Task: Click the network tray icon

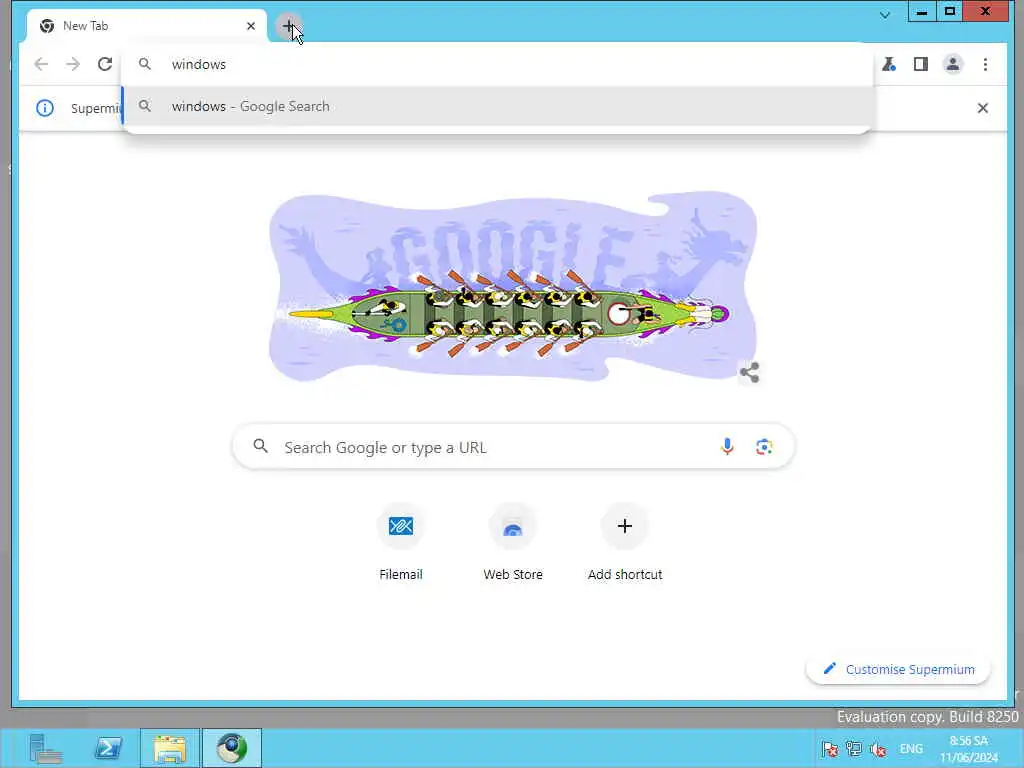Action: coord(854,749)
